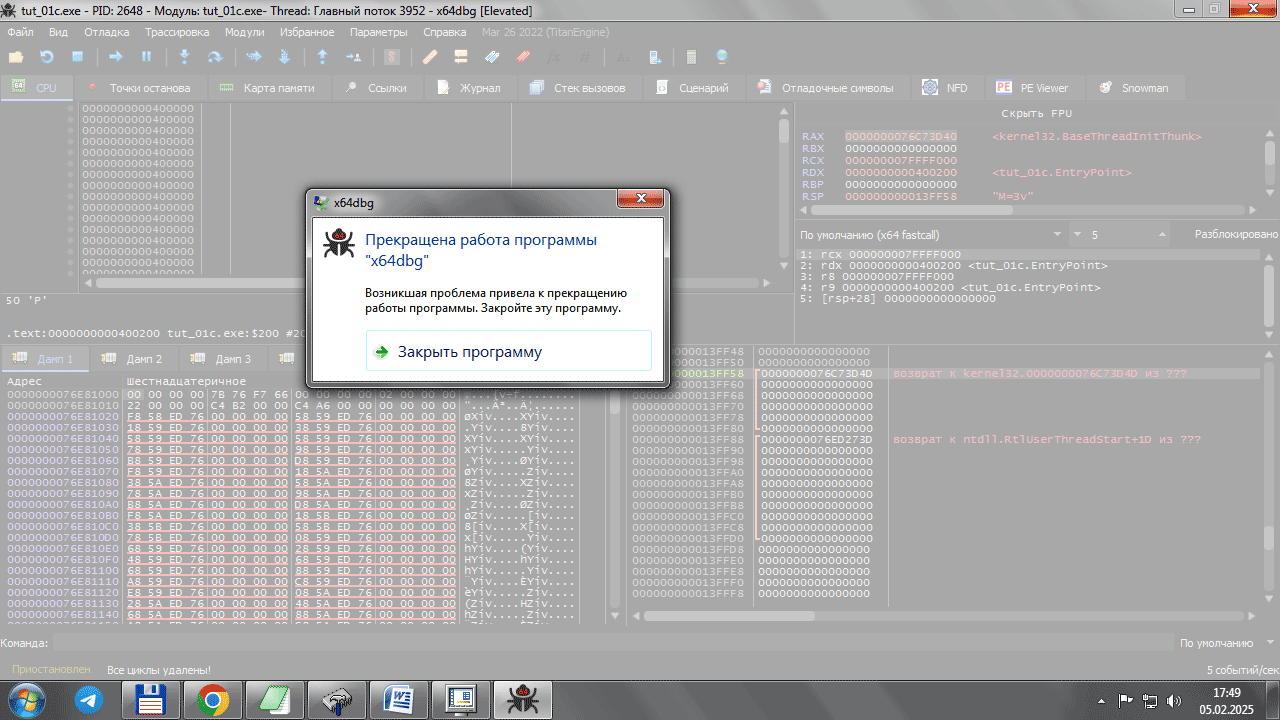Open the 'Отладка' menu
The height and width of the screenshot is (720, 1280).
106,32
